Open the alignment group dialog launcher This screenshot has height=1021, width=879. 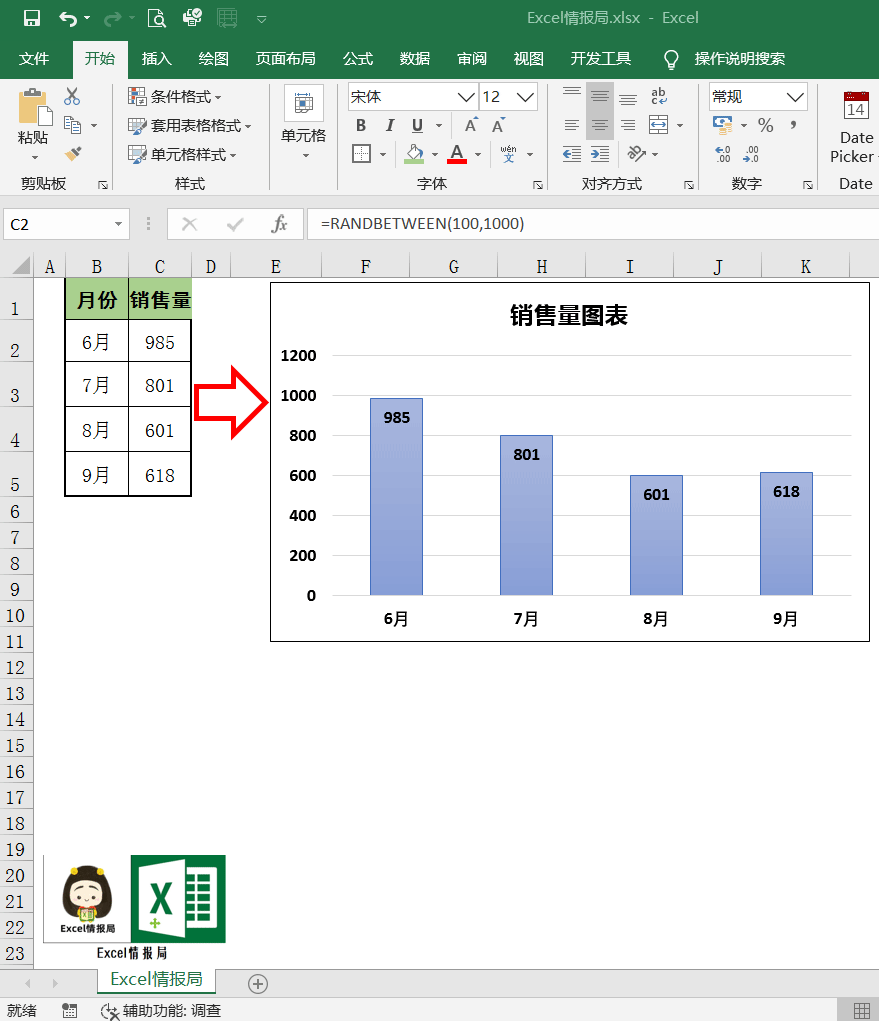pyautogui.click(x=689, y=185)
